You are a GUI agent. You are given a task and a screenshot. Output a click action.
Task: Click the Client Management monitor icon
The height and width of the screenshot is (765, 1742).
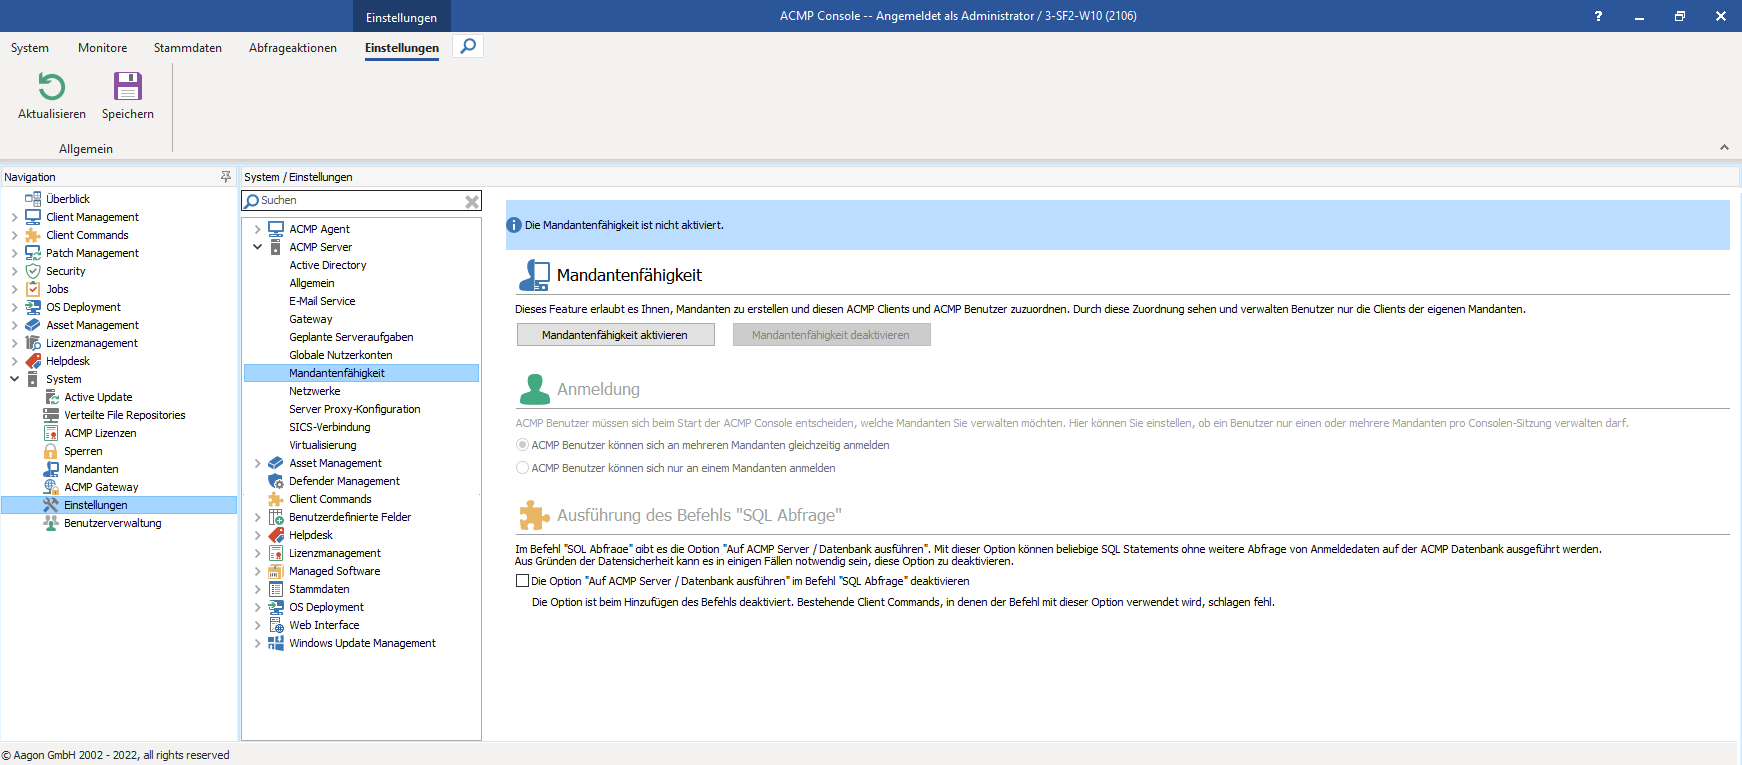coord(33,217)
